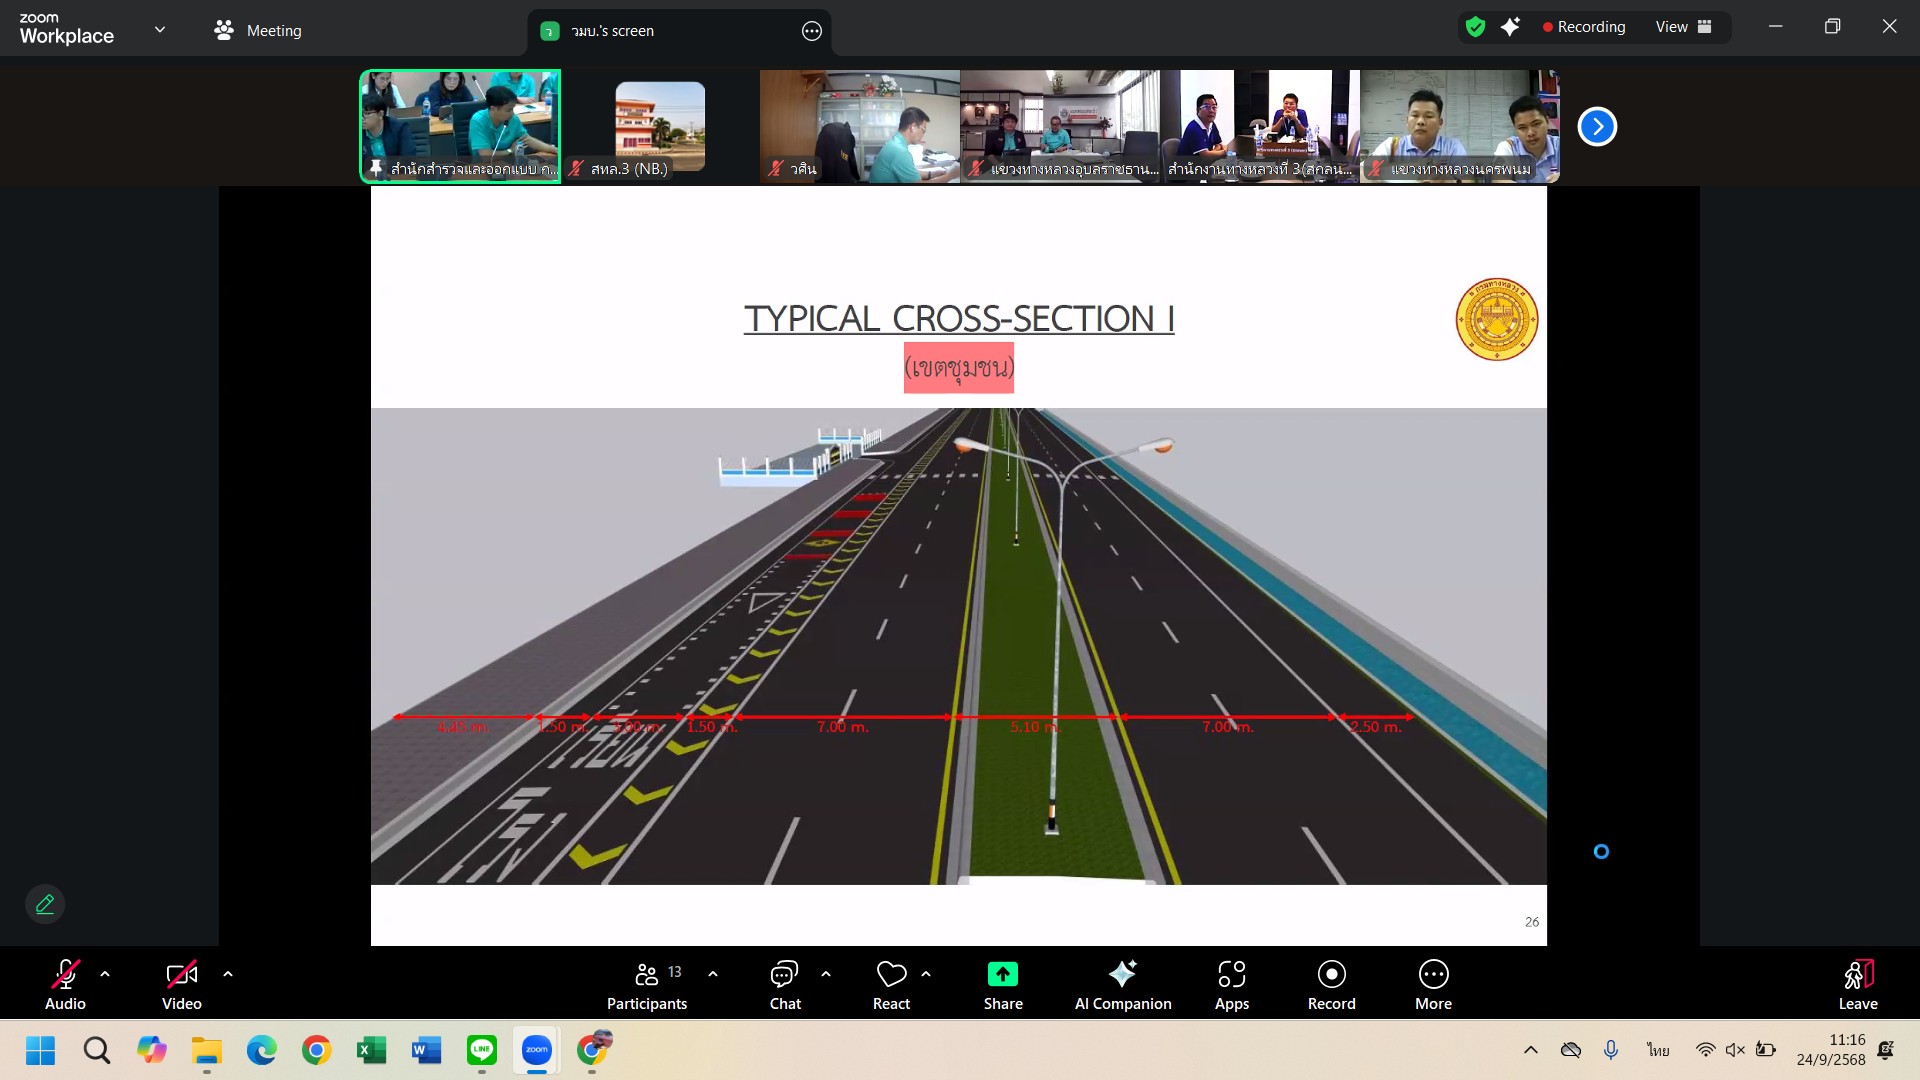Open the Participants list
1920x1080 pixels.
[647, 985]
